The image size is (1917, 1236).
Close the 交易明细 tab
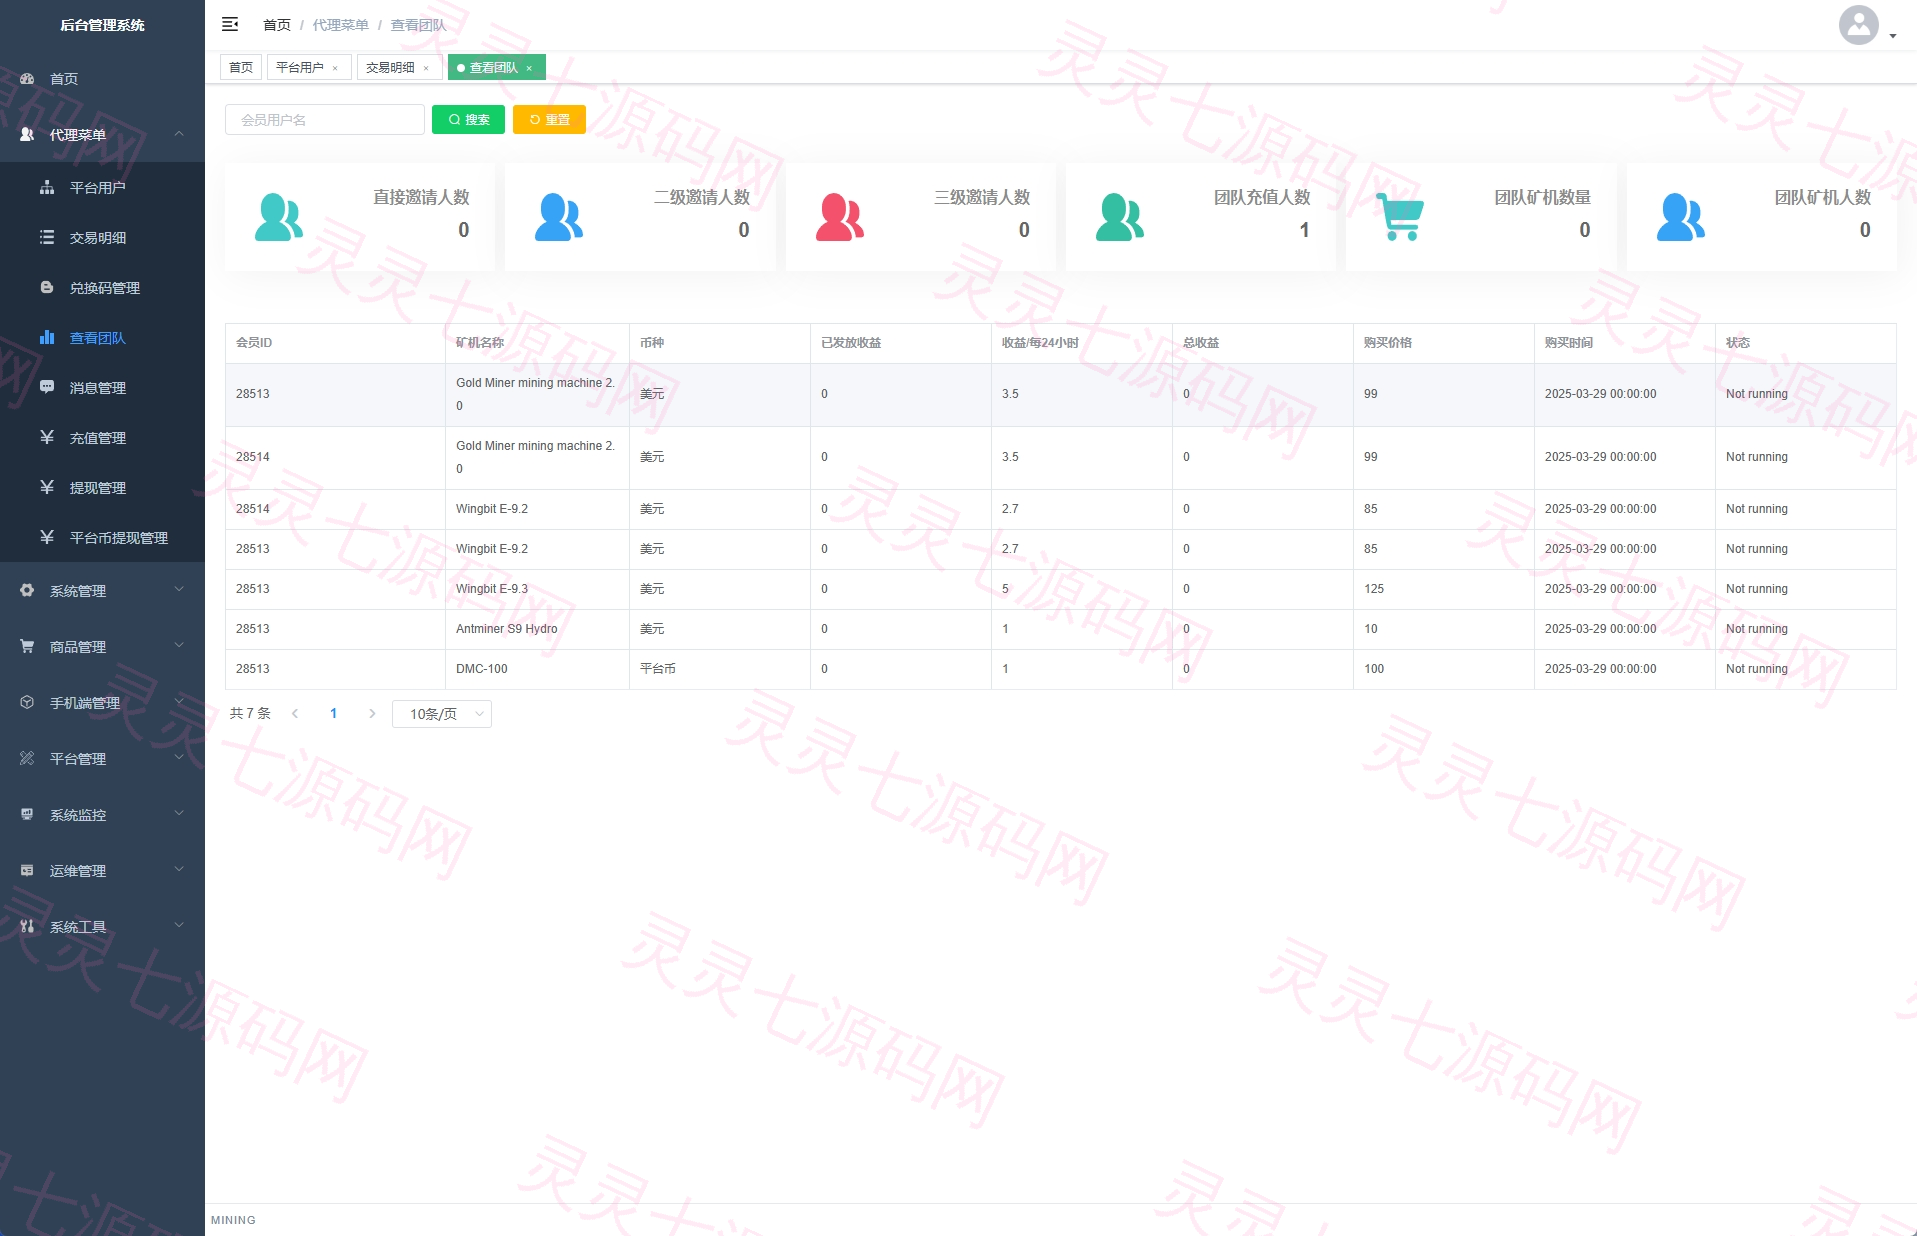click(426, 68)
